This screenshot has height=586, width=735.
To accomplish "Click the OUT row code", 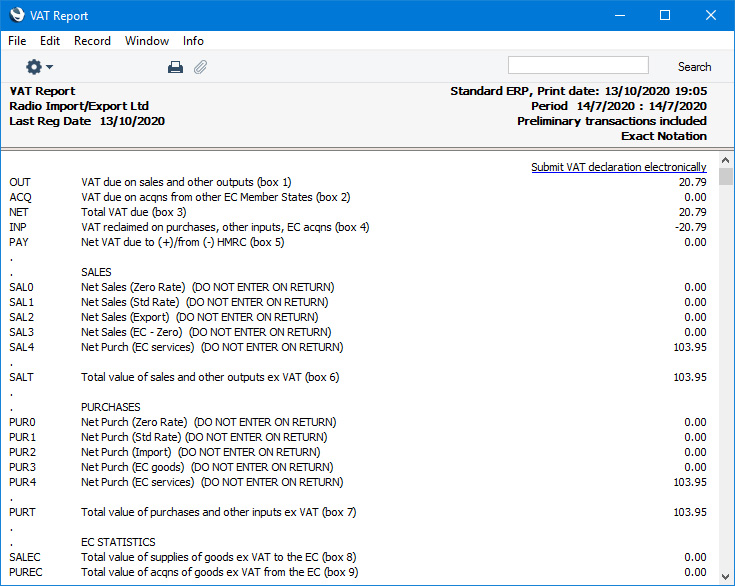I will click(x=20, y=182).
